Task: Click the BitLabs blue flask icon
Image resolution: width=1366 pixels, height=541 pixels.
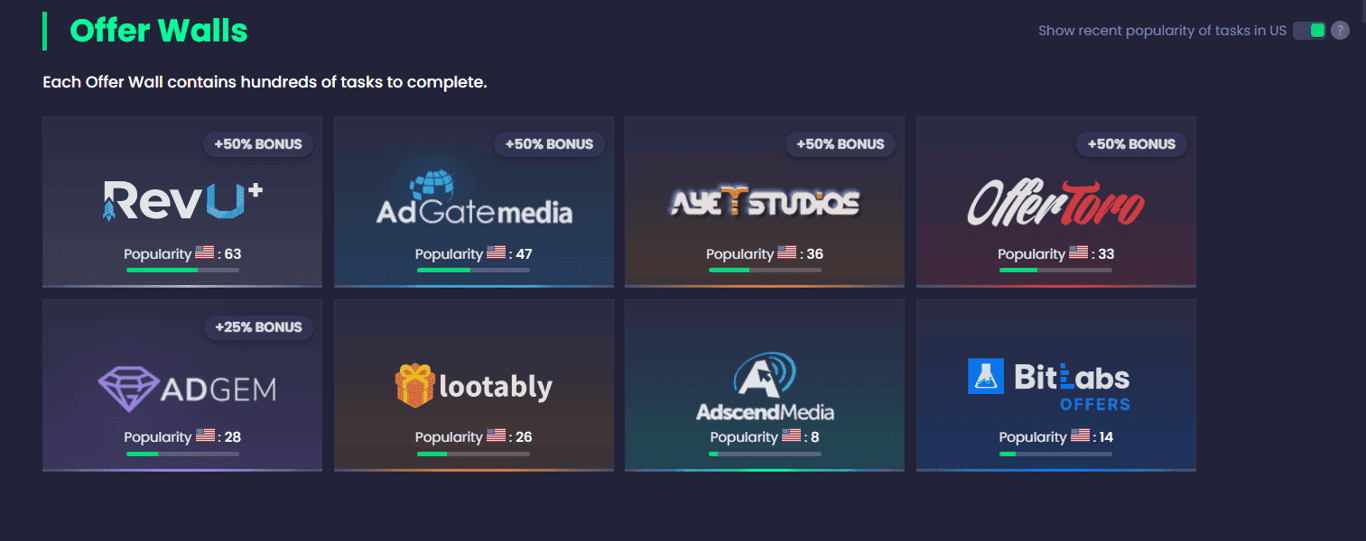Action: 986,376
